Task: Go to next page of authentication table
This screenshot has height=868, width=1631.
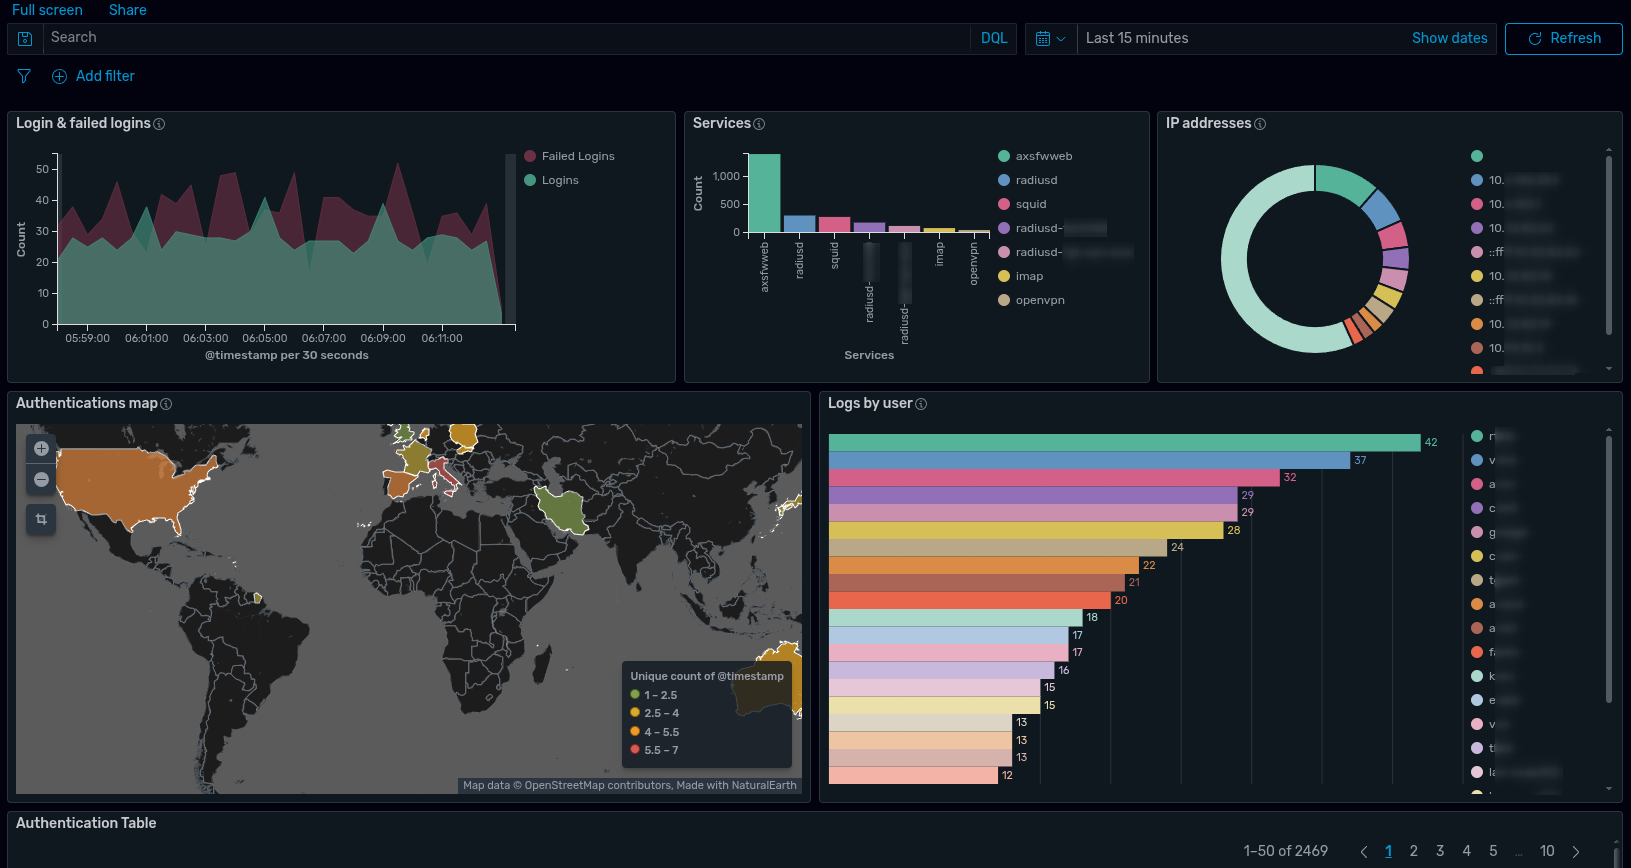Action: click(x=1576, y=852)
